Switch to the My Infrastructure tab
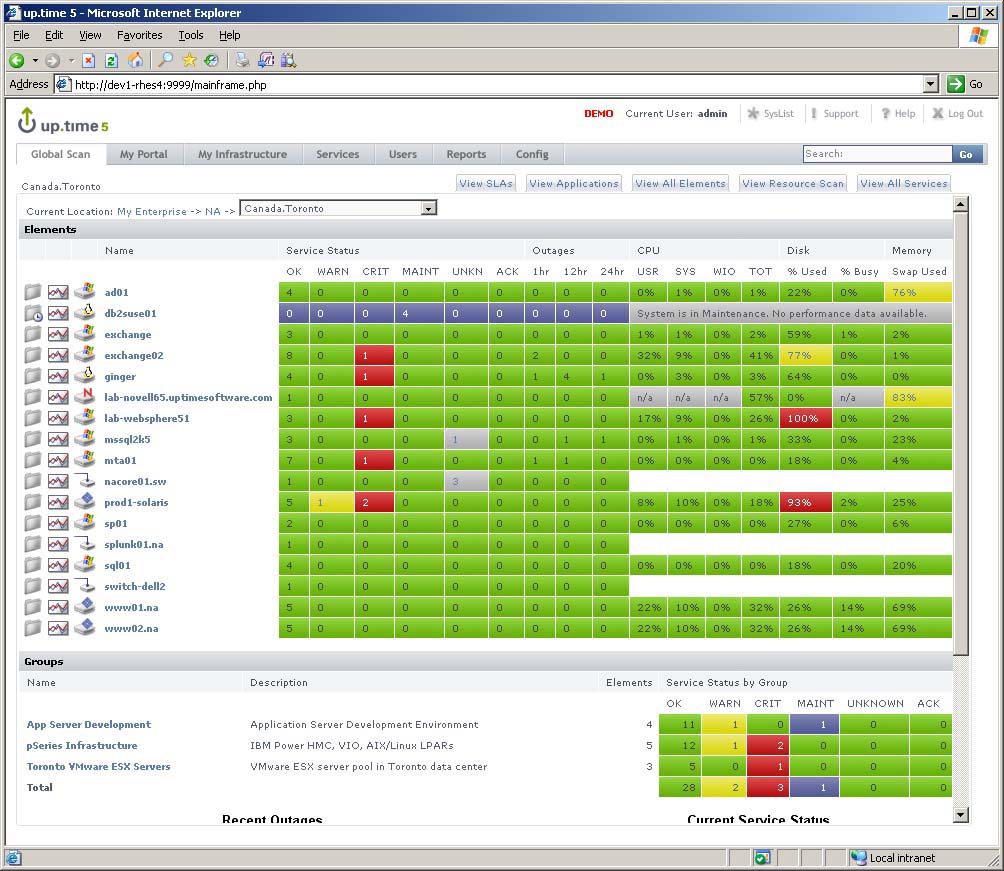This screenshot has width=1004, height=871. click(243, 154)
